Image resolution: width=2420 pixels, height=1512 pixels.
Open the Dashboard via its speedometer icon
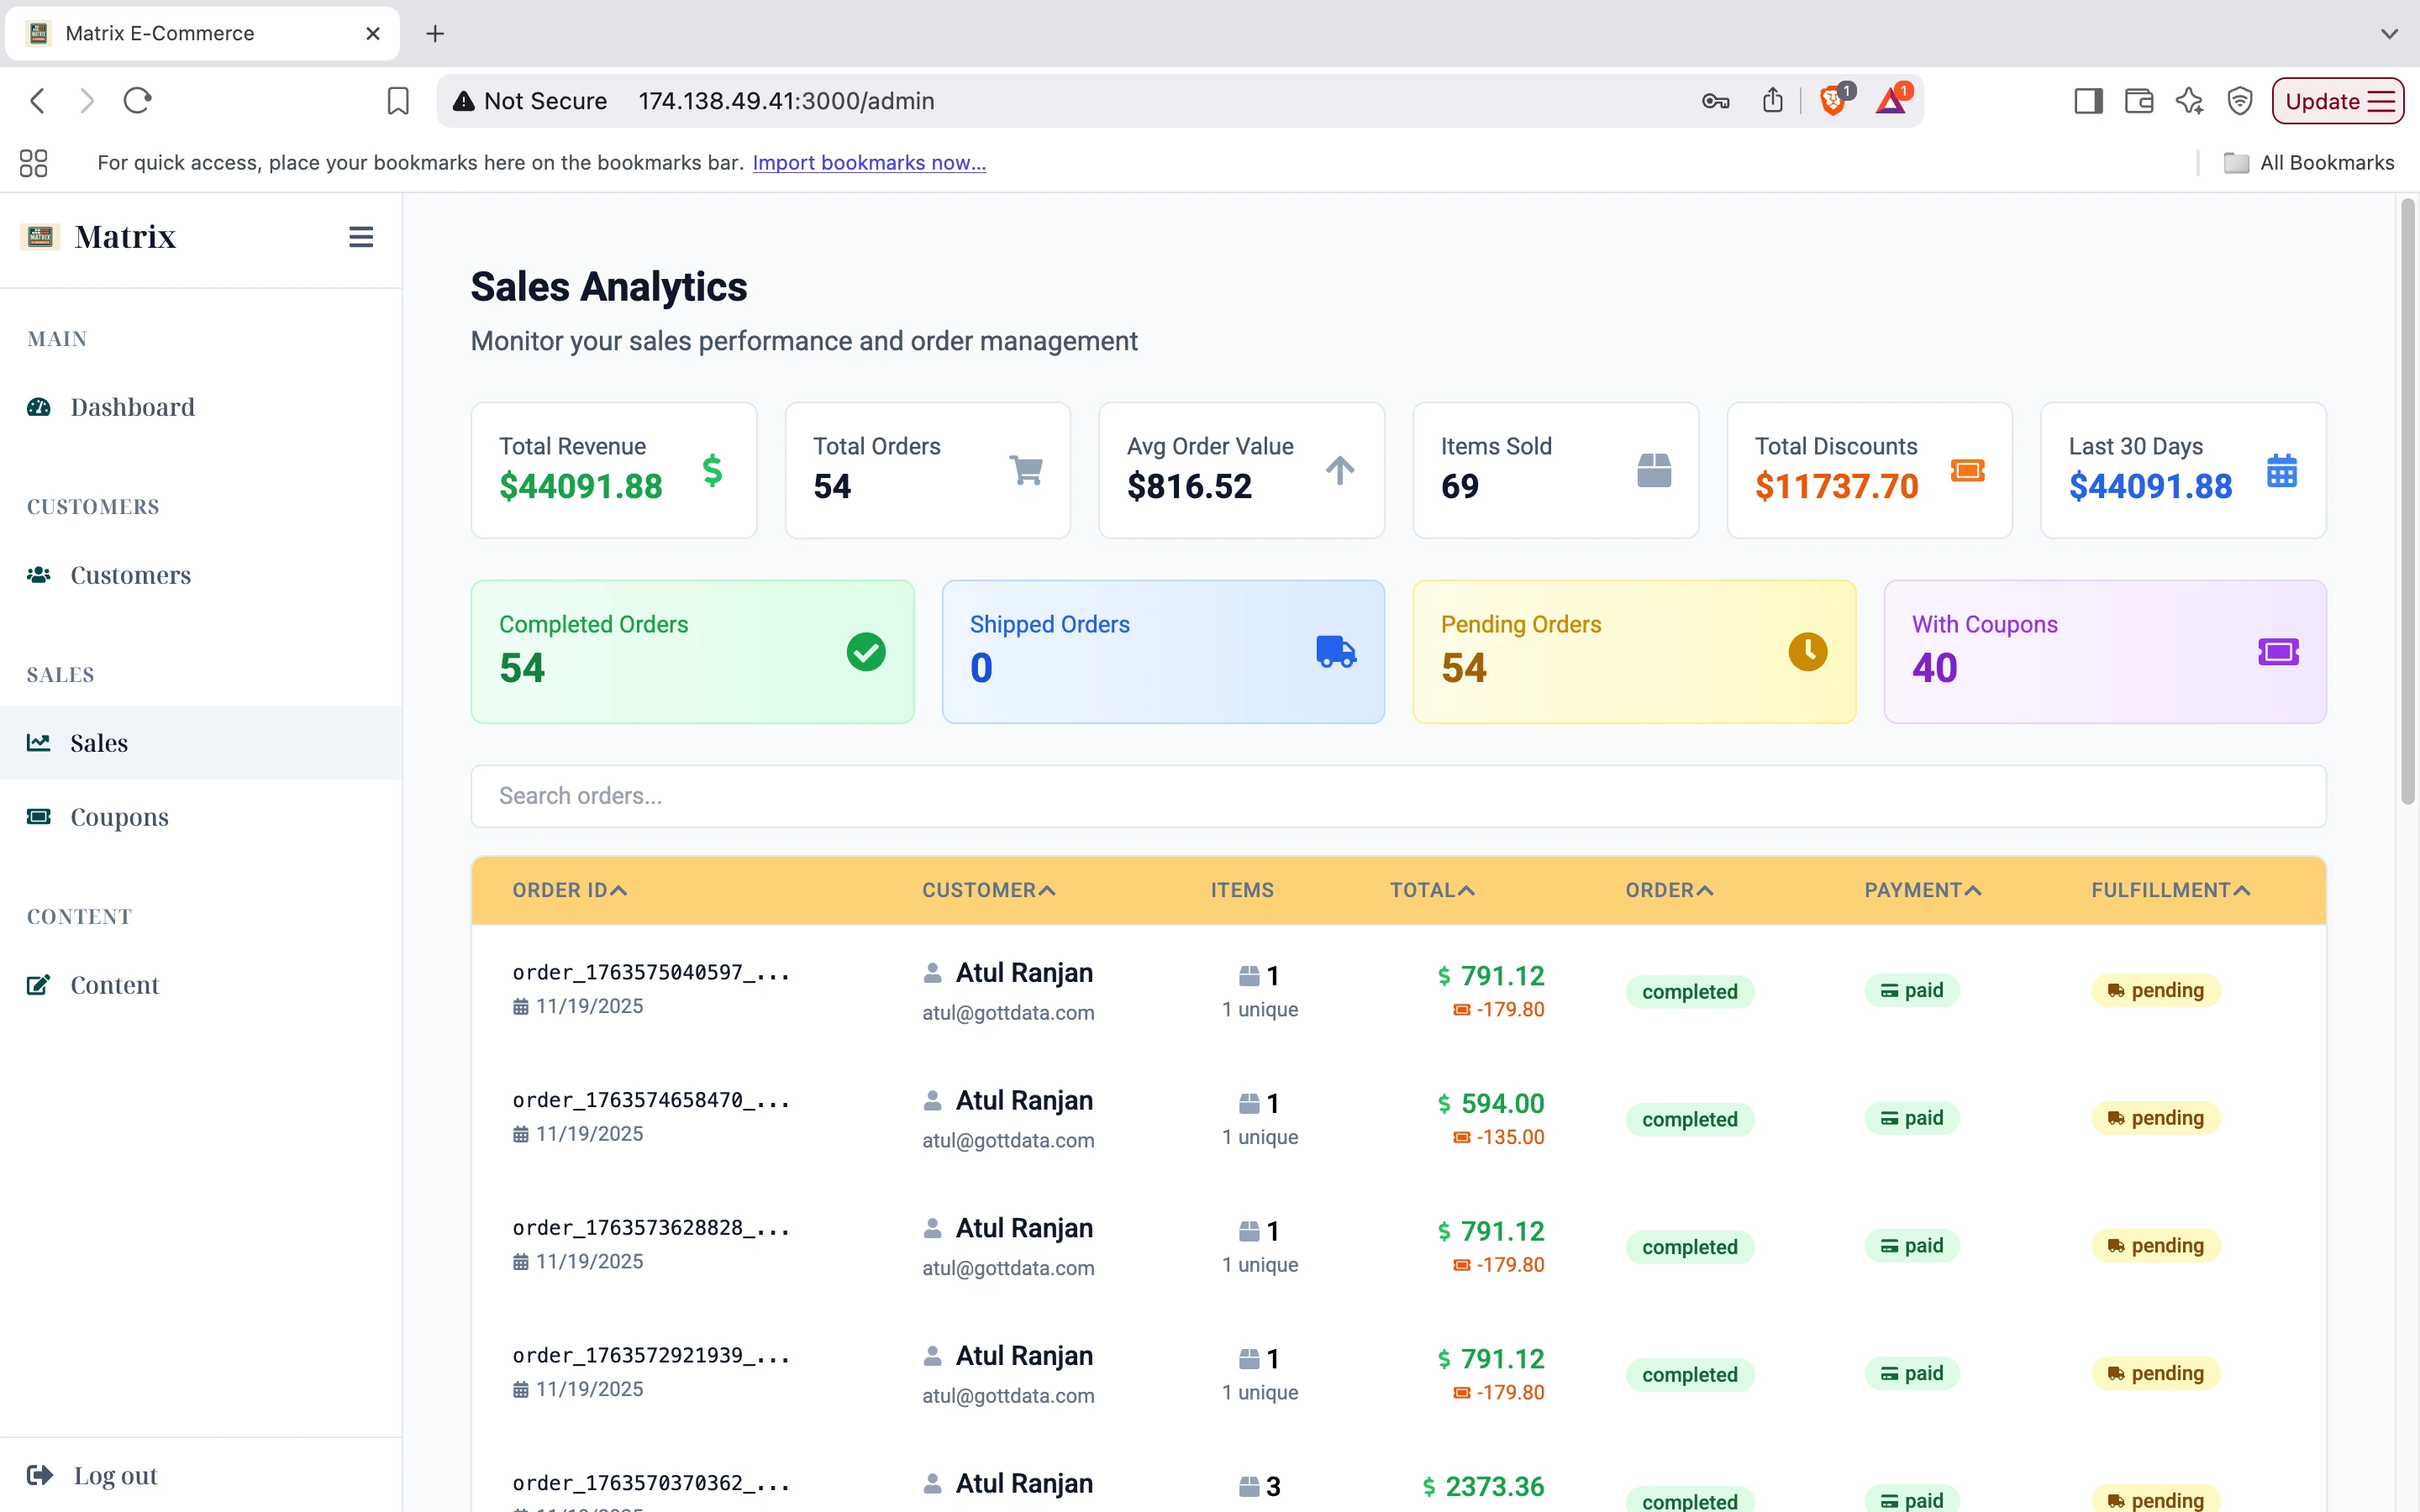pyautogui.click(x=39, y=407)
